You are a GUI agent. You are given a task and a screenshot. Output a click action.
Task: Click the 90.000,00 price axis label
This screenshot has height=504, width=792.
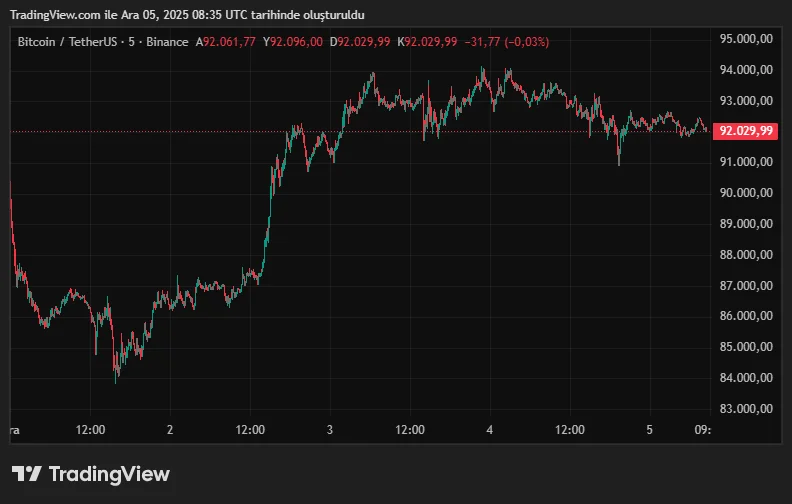pyautogui.click(x=746, y=193)
